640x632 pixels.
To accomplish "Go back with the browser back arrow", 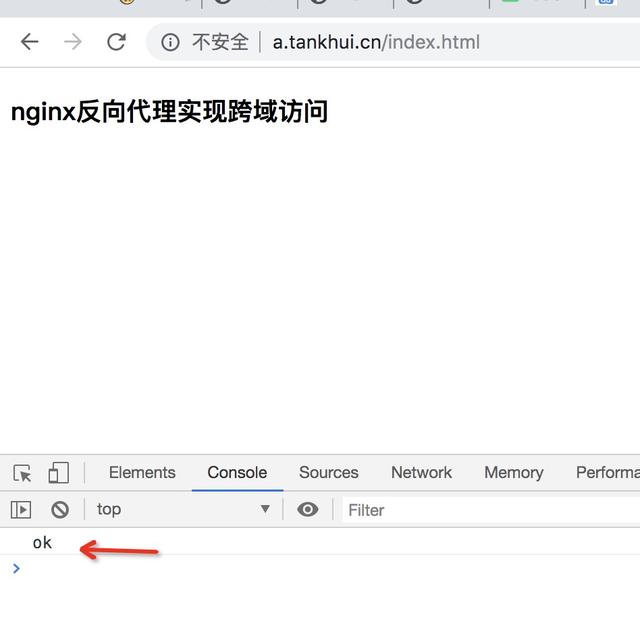I will 29,42.
